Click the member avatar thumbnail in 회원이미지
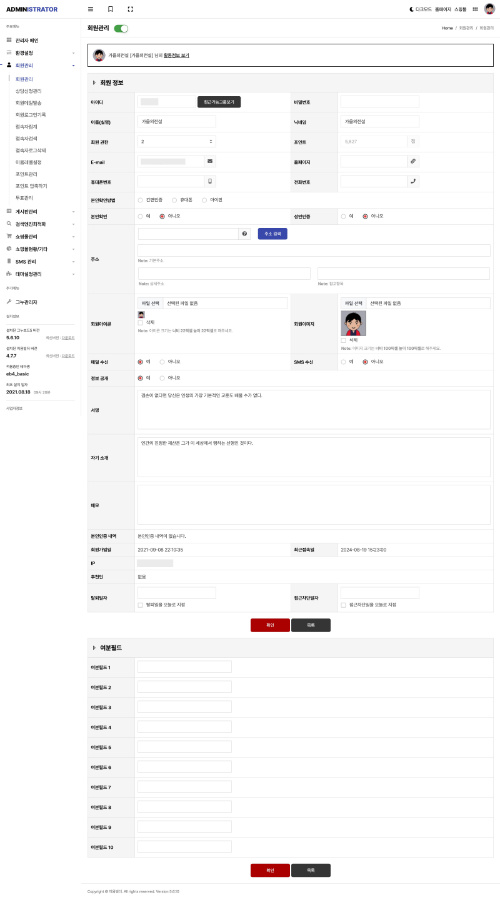 click(x=353, y=323)
